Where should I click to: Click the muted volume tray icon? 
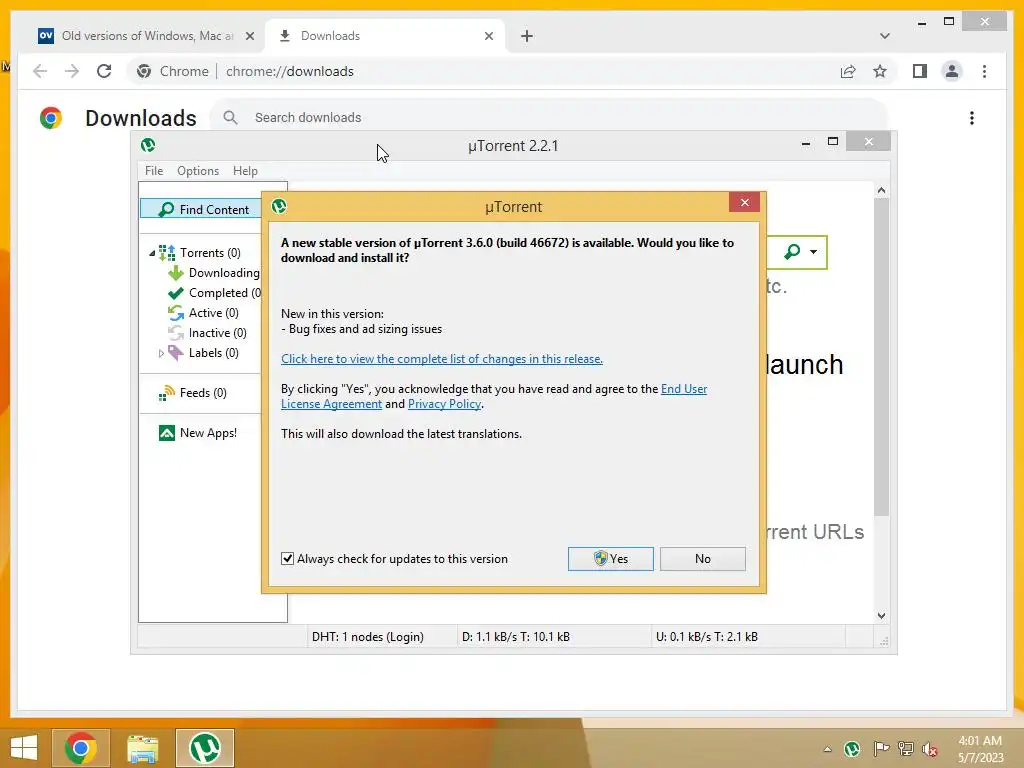point(930,749)
